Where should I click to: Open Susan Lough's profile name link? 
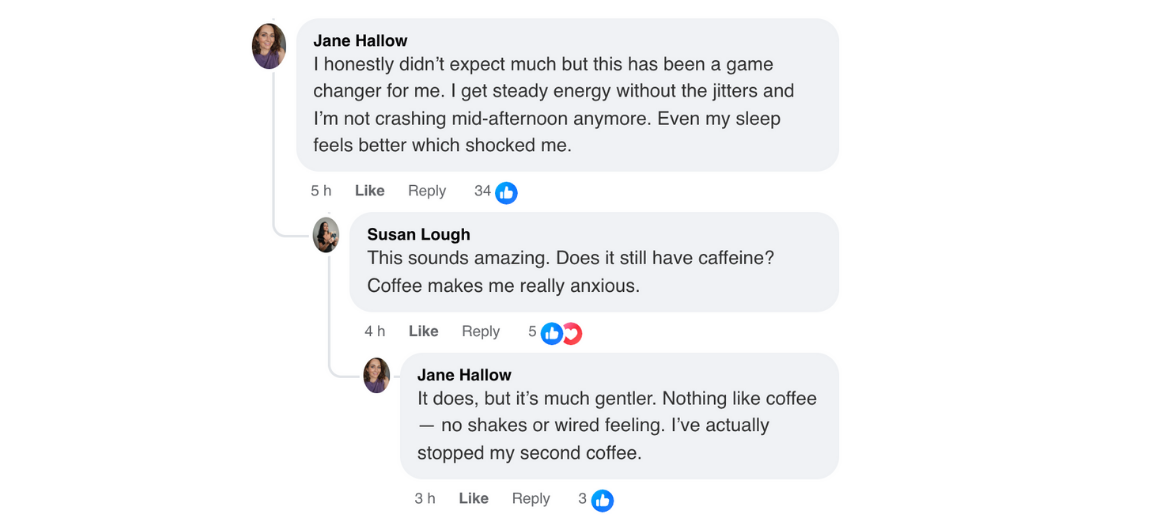point(418,234)
